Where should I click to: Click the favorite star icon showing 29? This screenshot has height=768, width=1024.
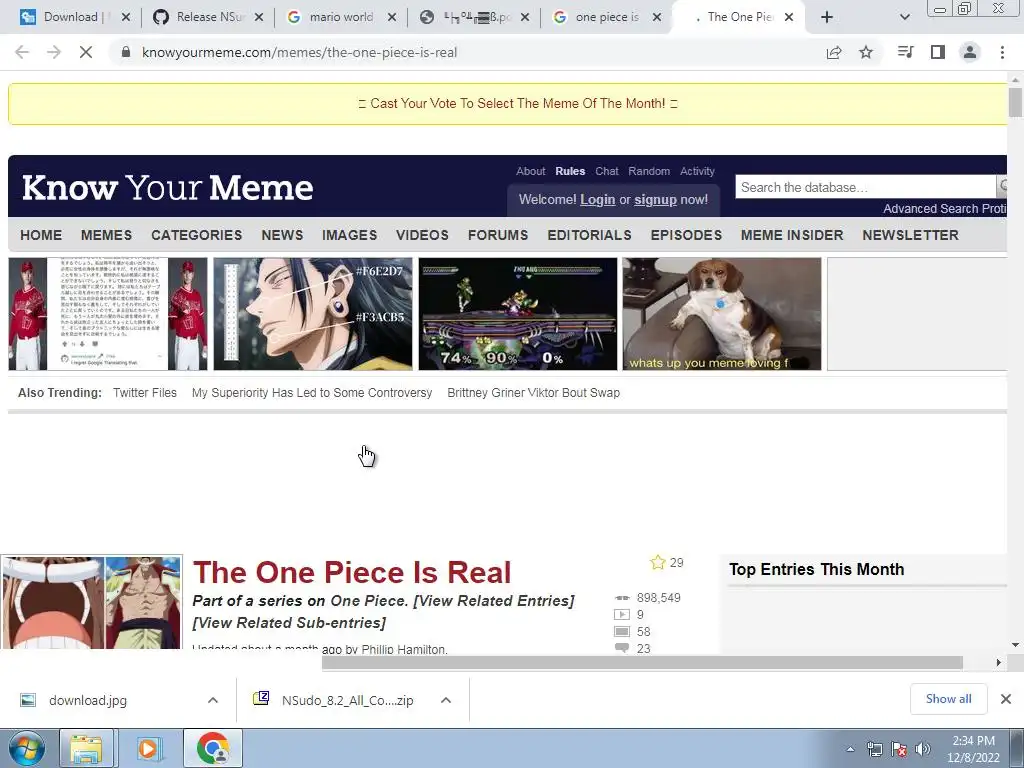point(658,562)
